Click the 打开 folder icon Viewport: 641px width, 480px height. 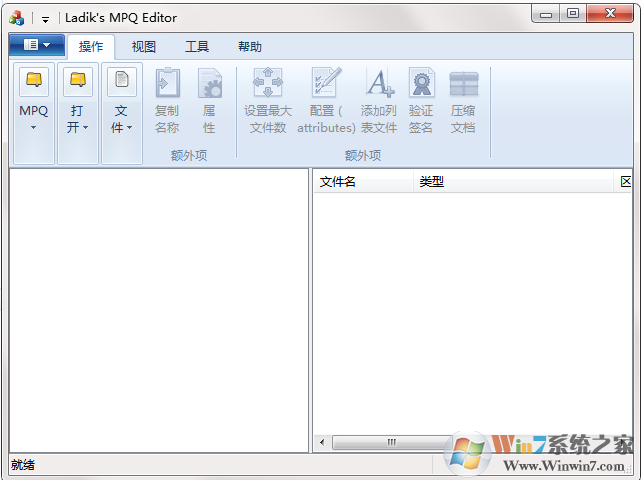point(78,81)
